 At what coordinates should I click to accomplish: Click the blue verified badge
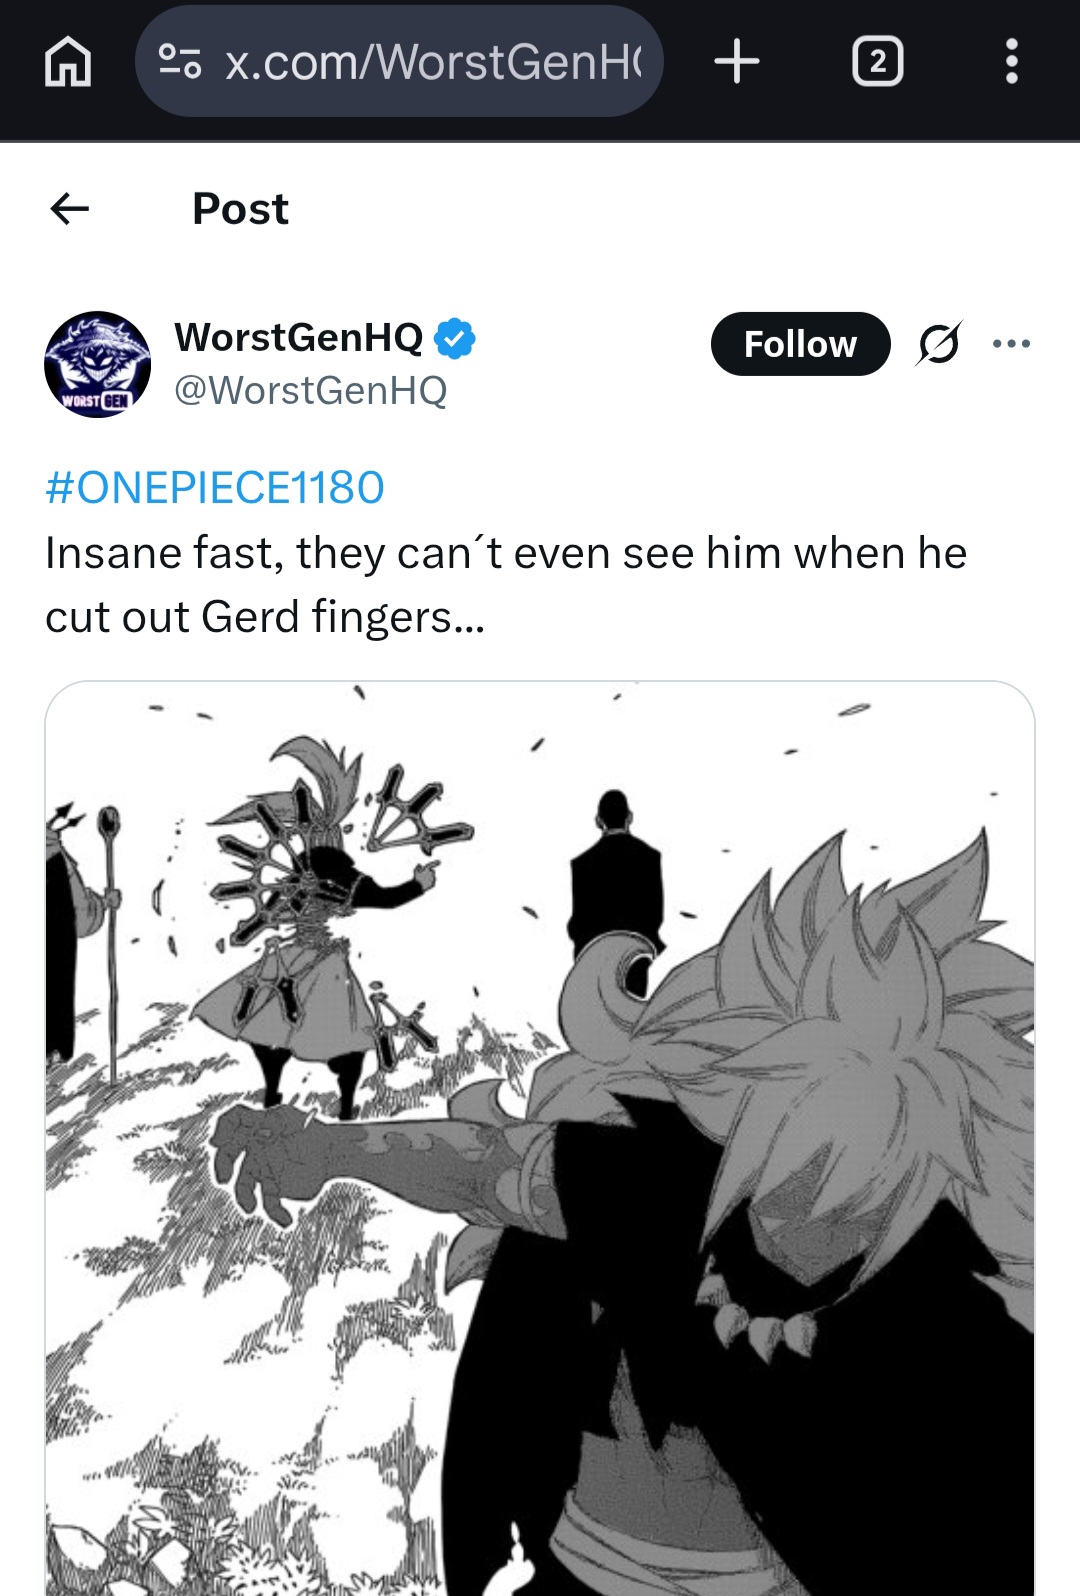tap(455, 338)
